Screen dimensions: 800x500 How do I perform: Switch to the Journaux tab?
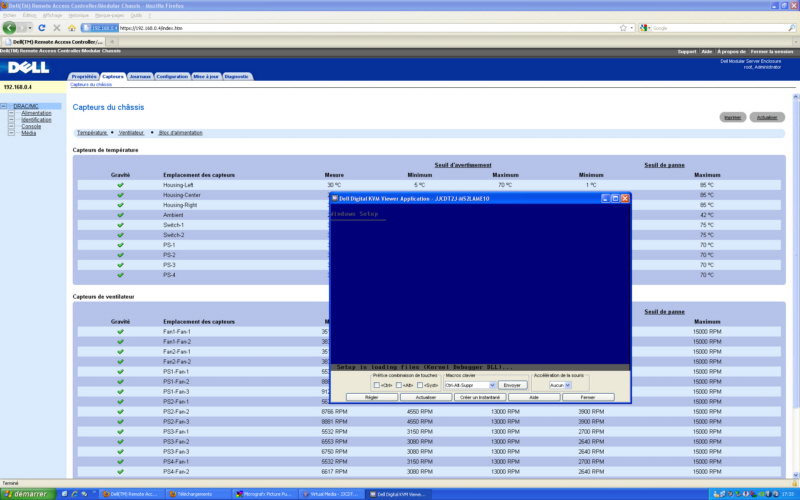point(140,77)
